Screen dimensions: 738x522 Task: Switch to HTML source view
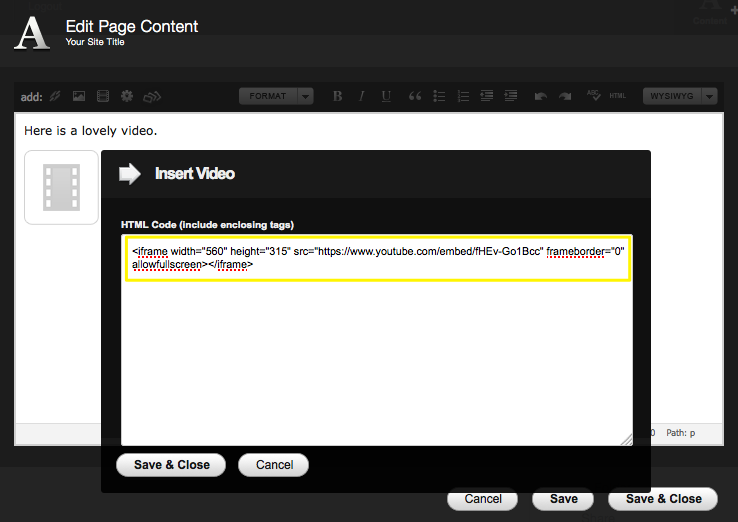(x=618, y=97)
